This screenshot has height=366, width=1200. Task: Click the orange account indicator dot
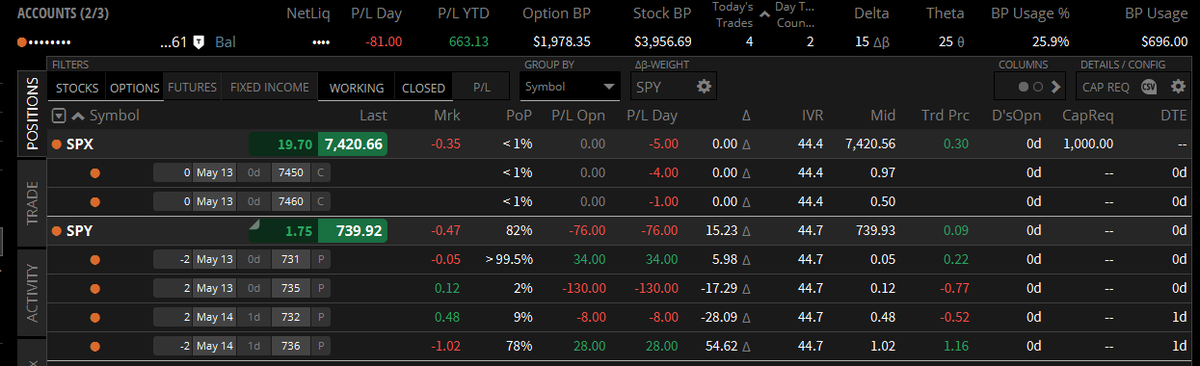[22, 42]
